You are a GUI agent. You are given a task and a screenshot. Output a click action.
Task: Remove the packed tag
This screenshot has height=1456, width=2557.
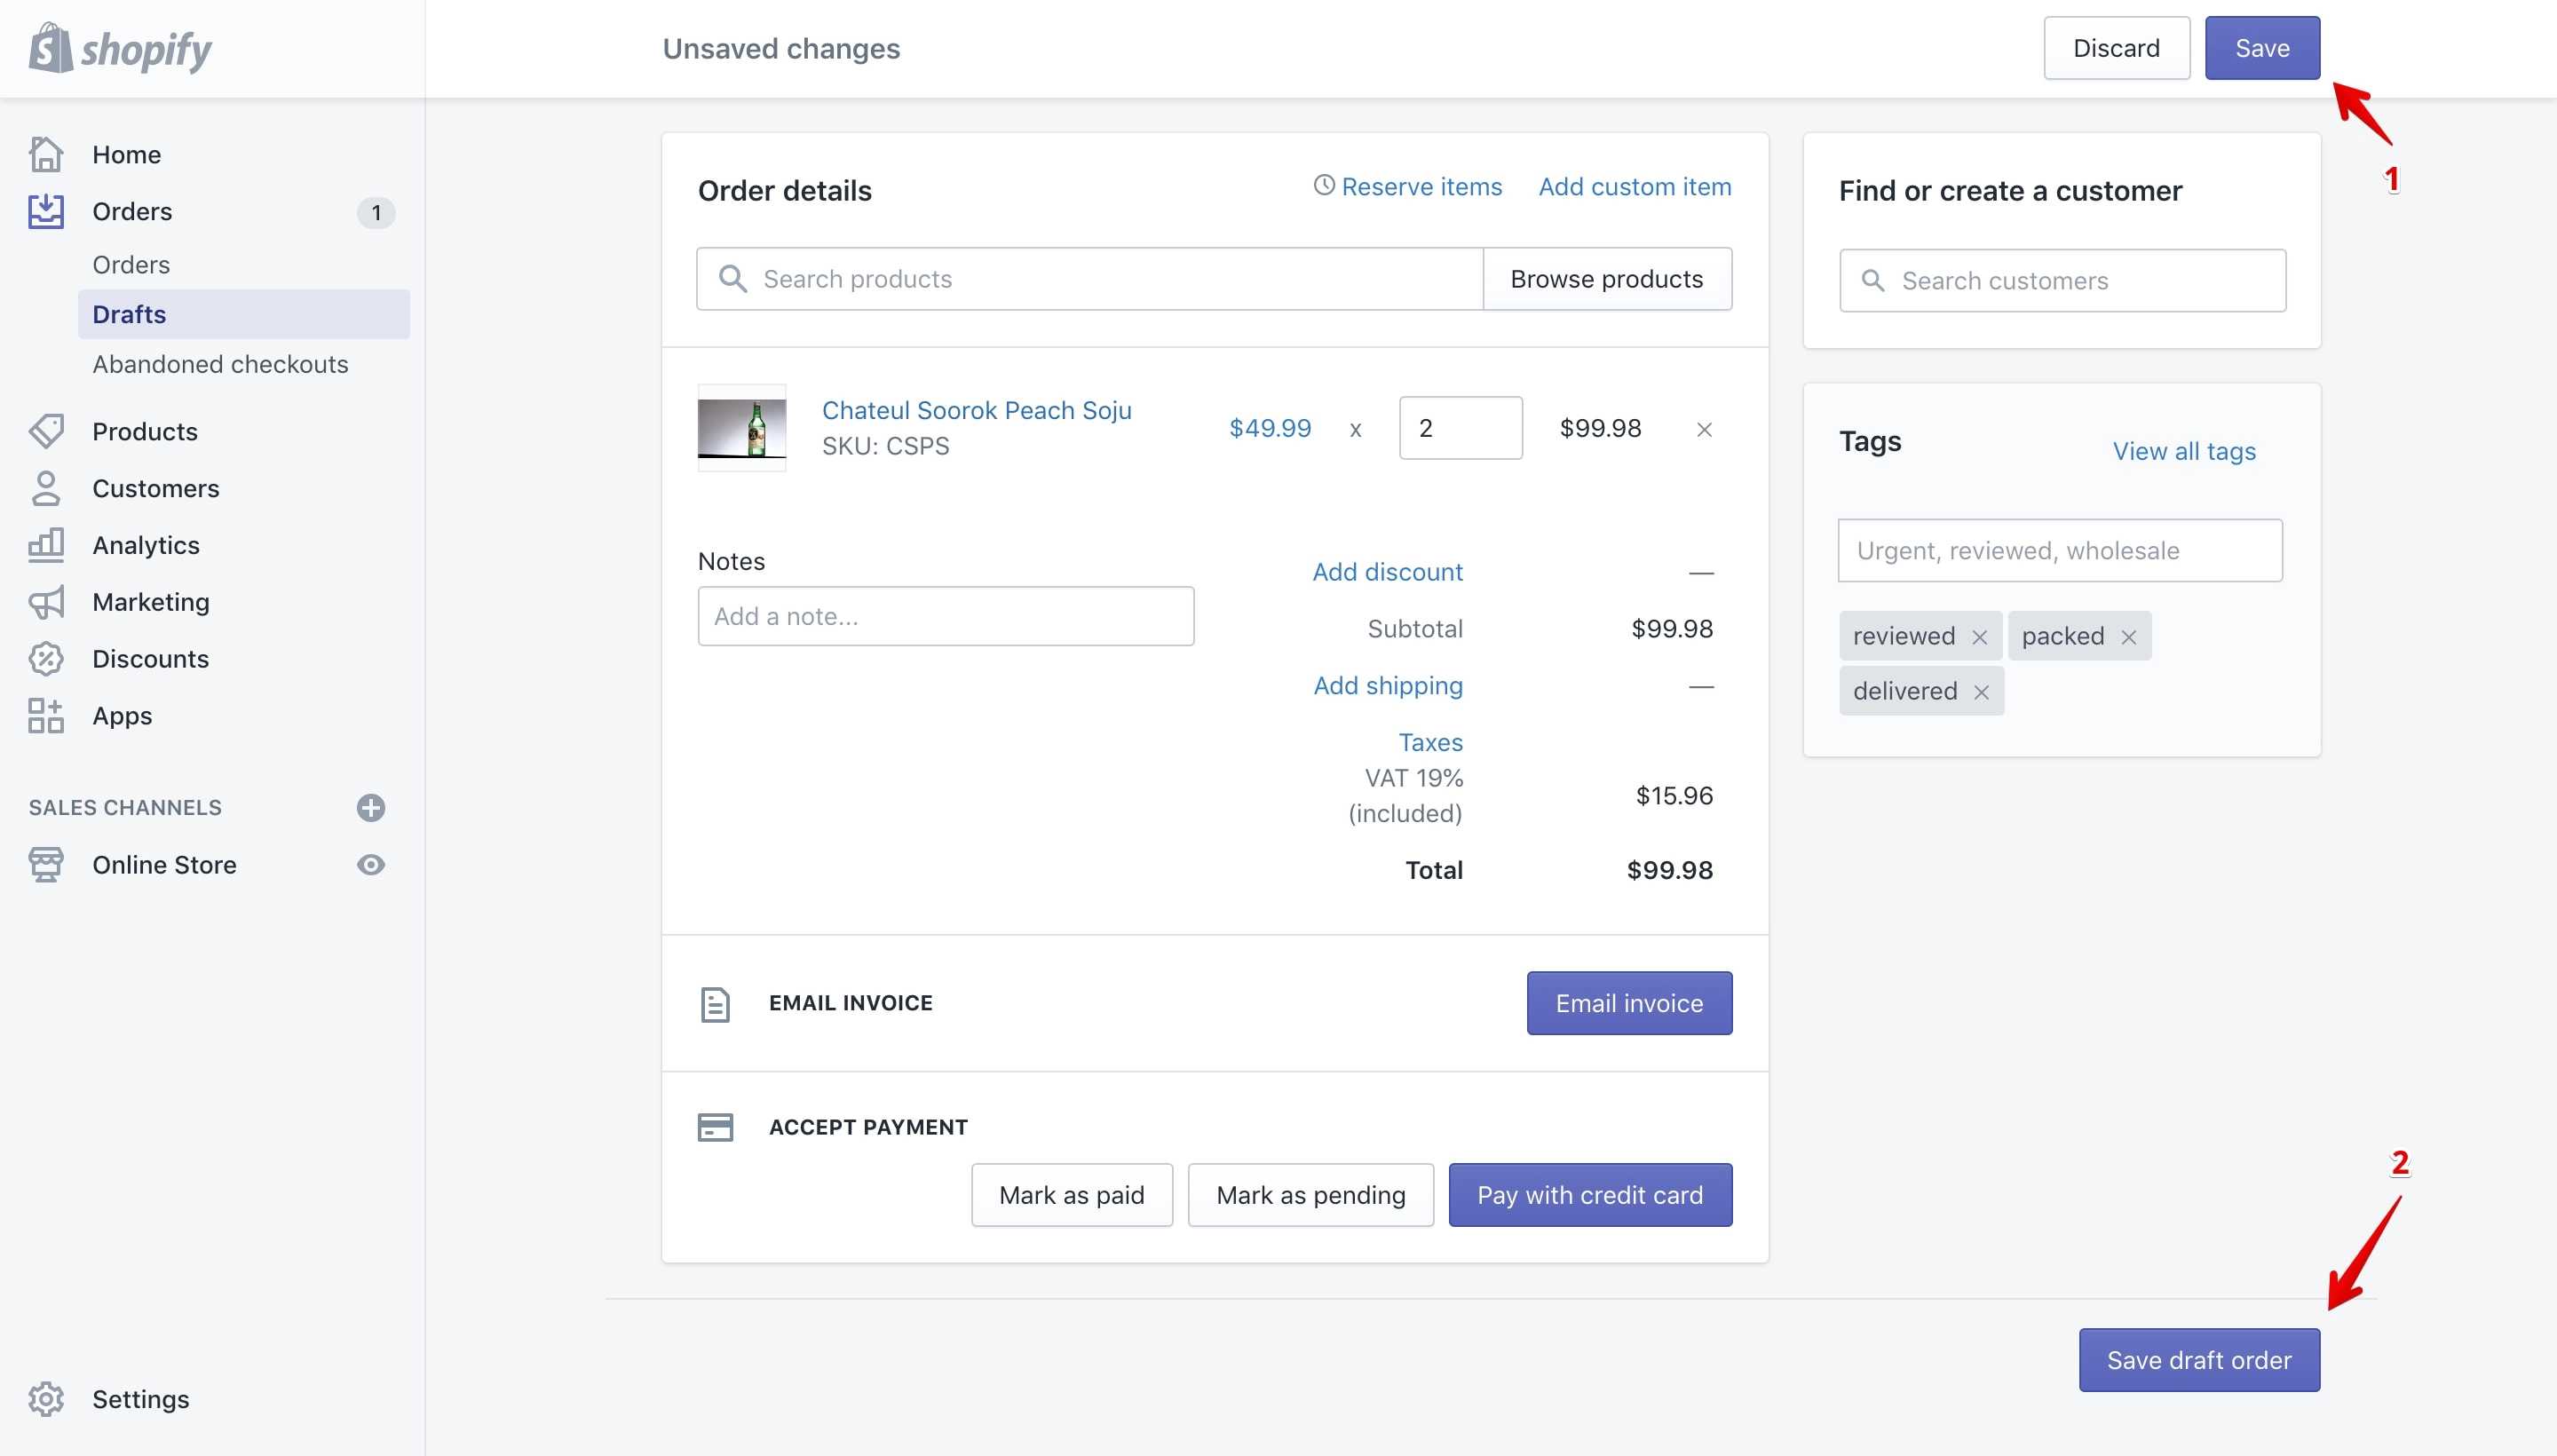click(2129, 637)
